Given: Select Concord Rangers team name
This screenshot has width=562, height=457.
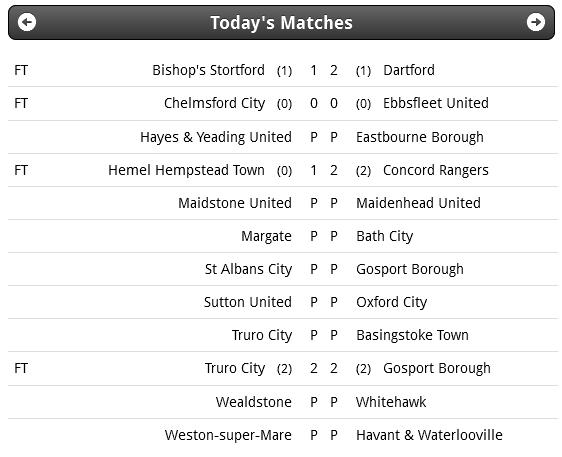Looking at the screenshot, I should click(x=435, y=170).
